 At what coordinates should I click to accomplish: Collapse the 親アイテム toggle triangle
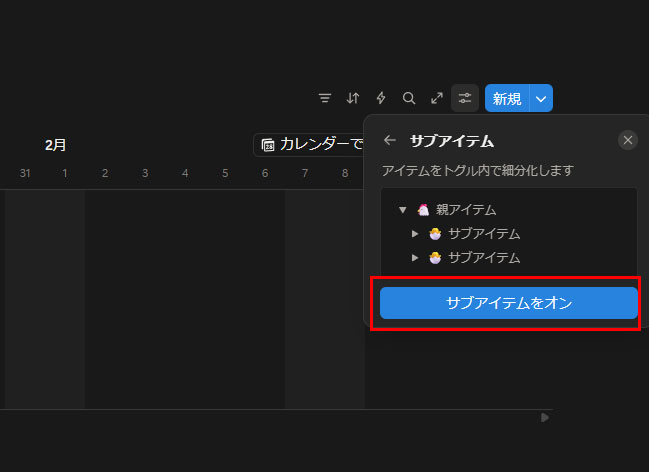click(x=402, y=210)
